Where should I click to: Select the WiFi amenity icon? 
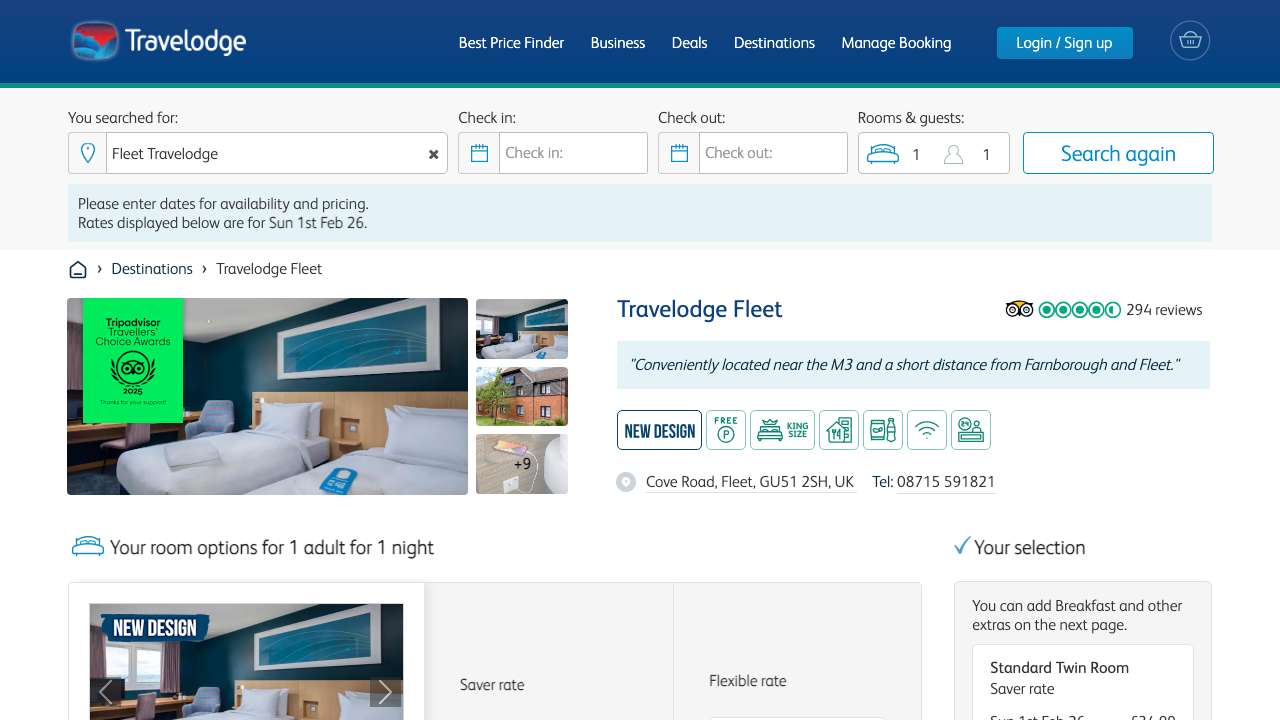[x=927, y=430]
